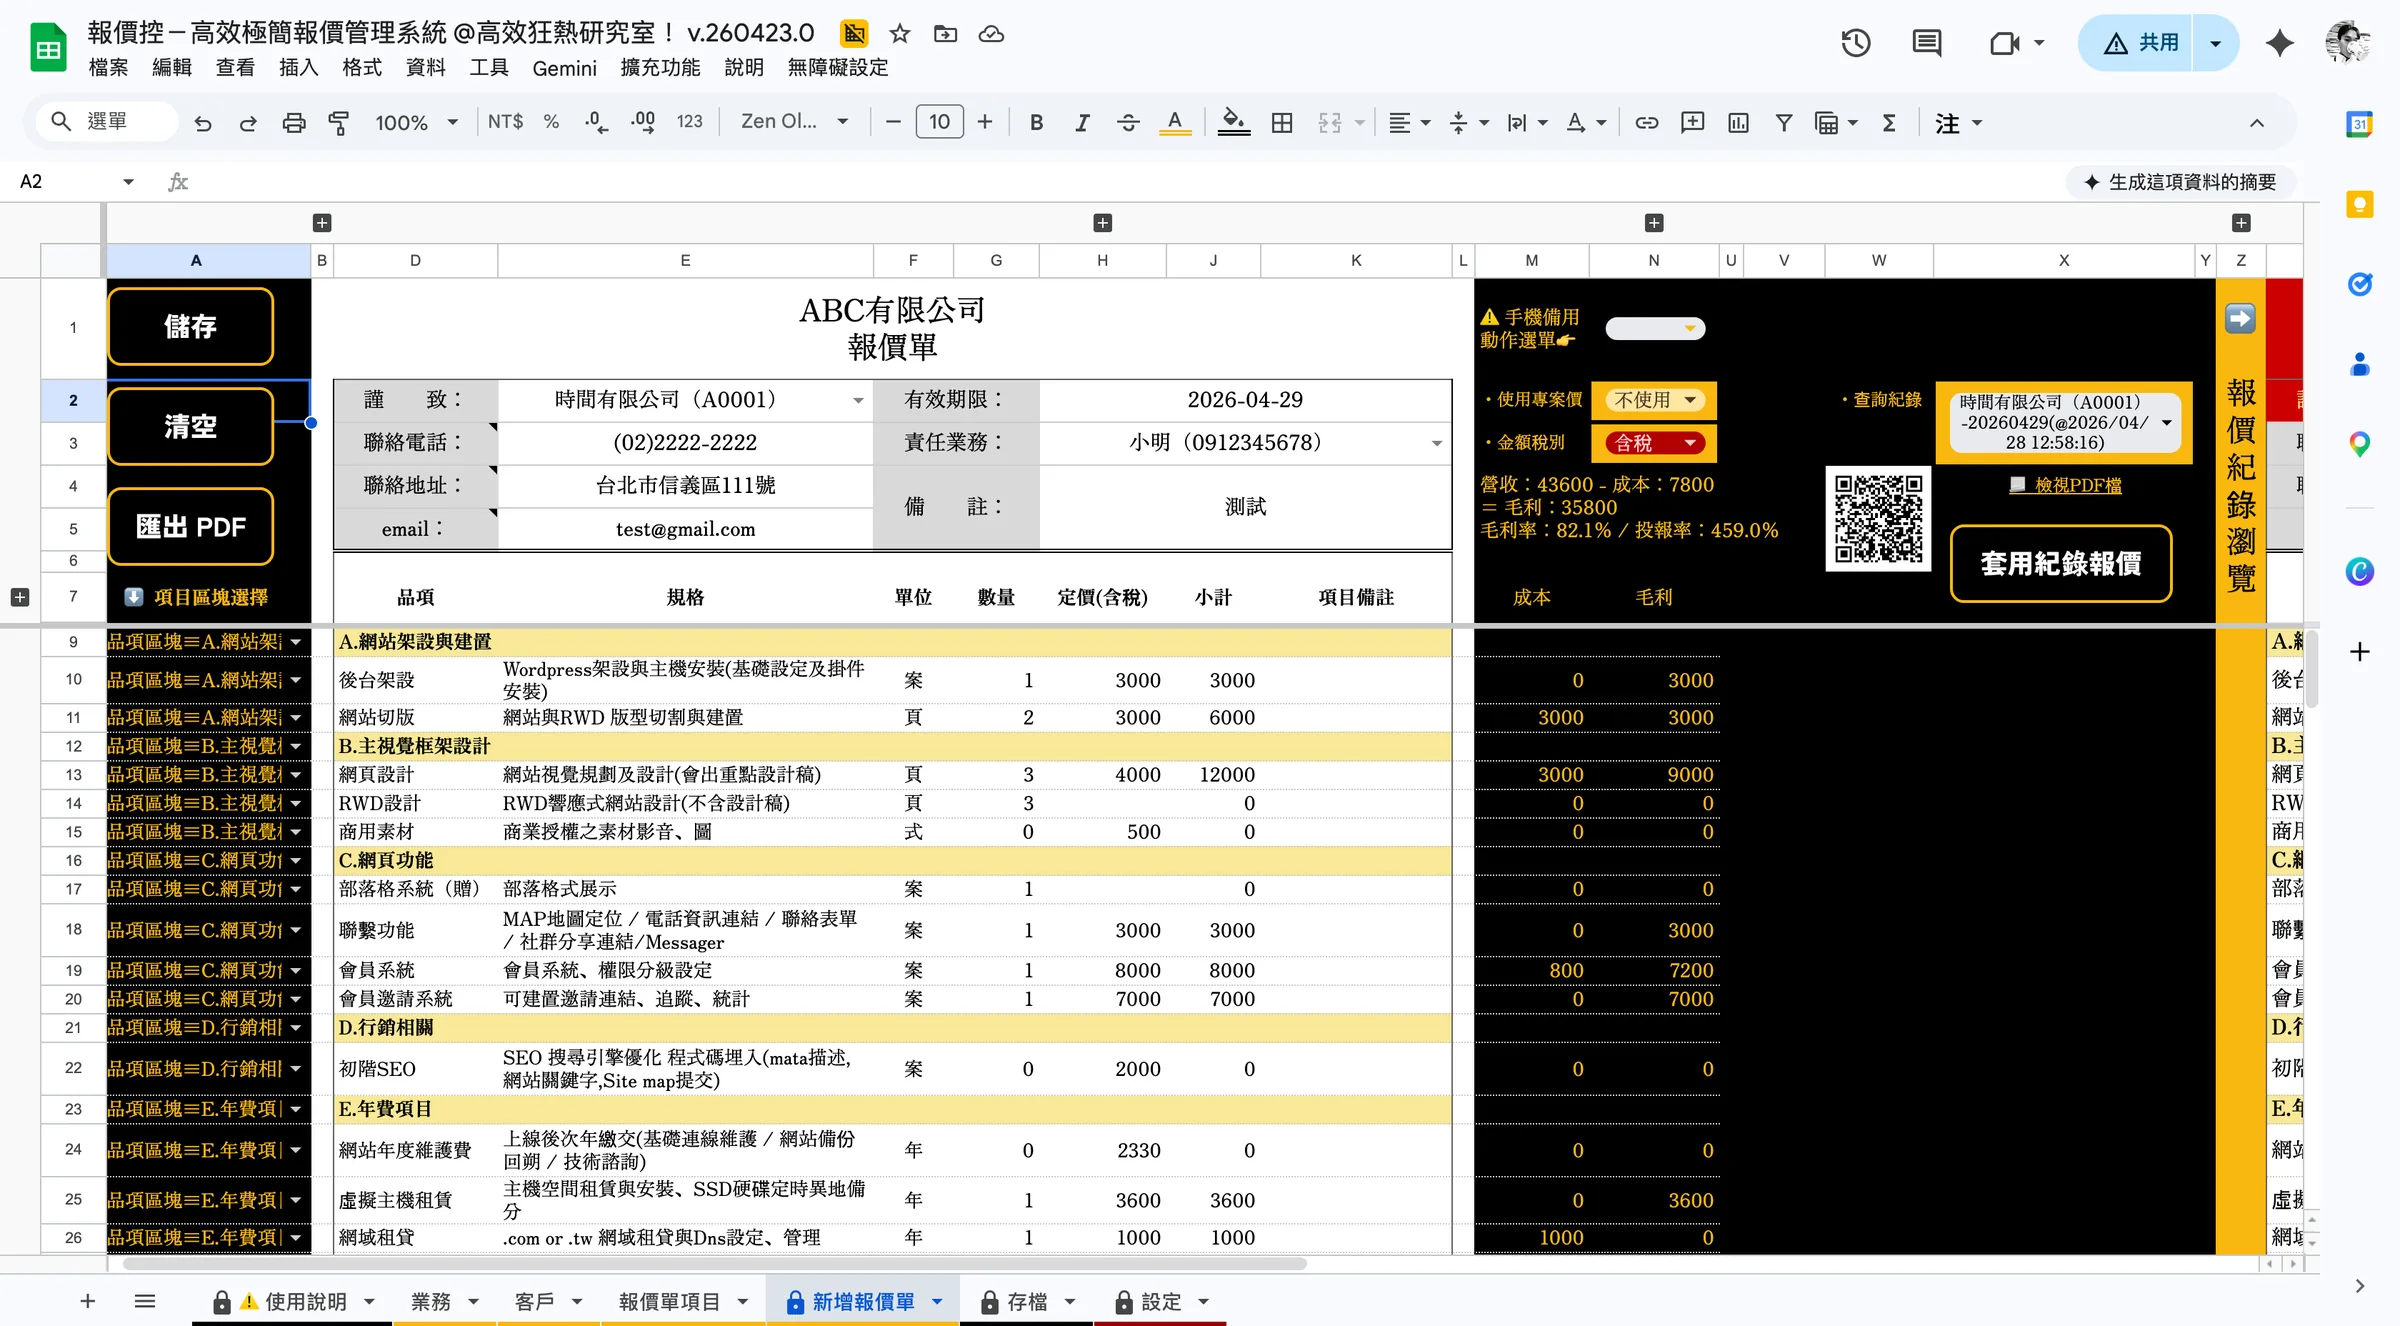Open the functions sigma menu

1889,123
